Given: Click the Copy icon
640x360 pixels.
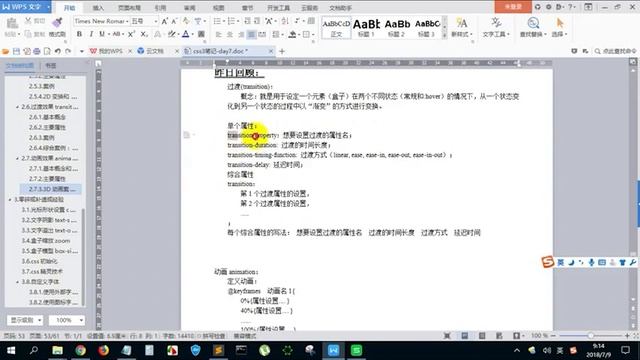Looking at the screenshot, I should [28, 34].
